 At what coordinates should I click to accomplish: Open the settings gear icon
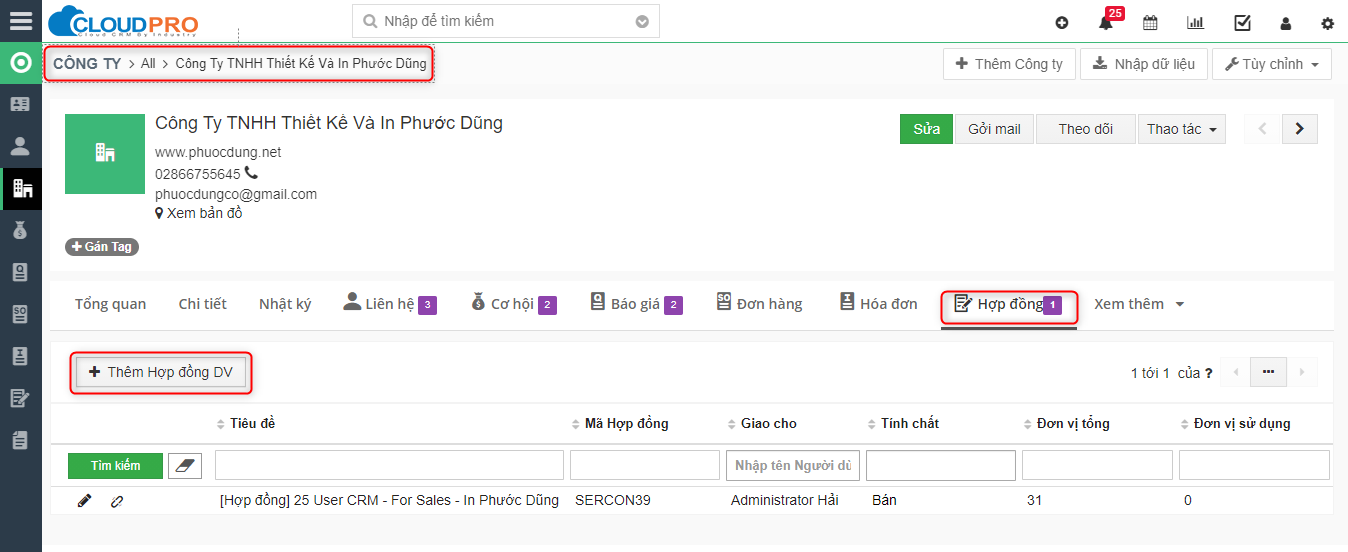click(1328, 23)
